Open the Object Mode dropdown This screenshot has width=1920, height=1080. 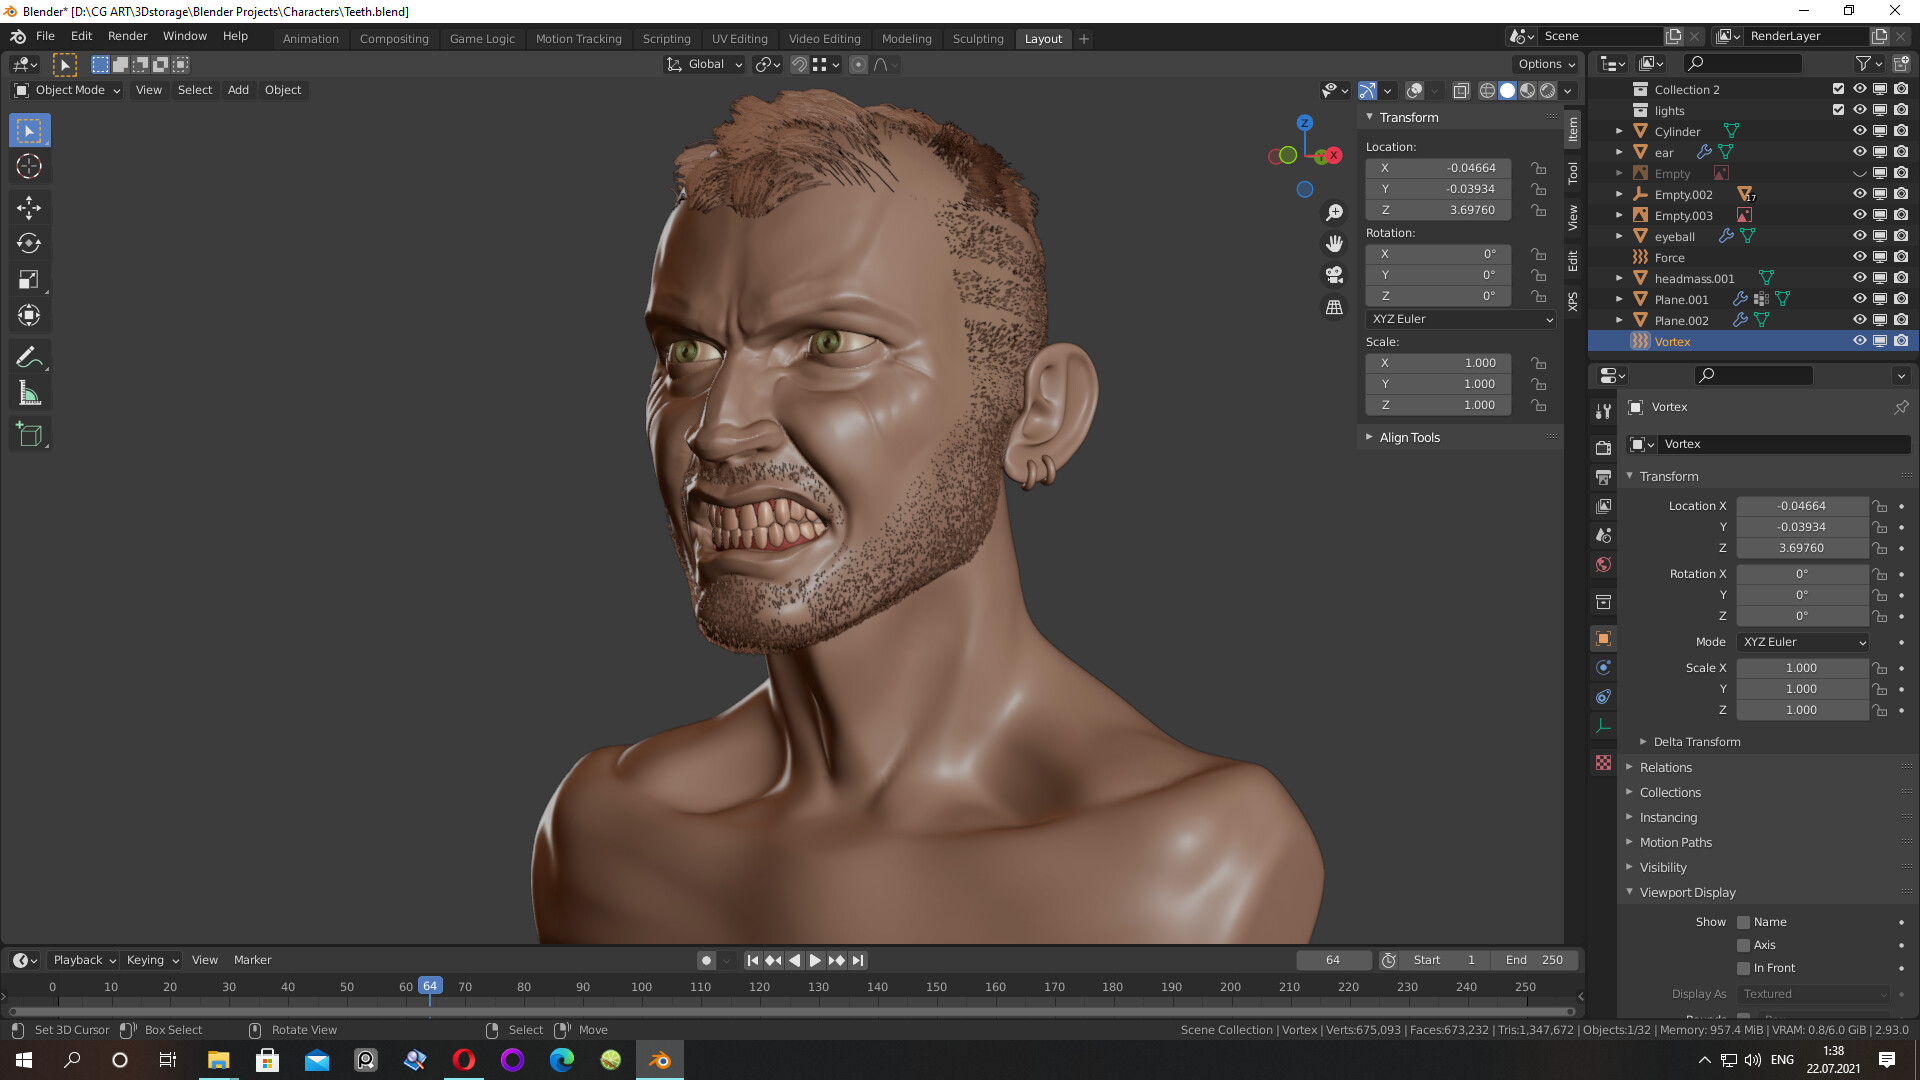point(66,90)
